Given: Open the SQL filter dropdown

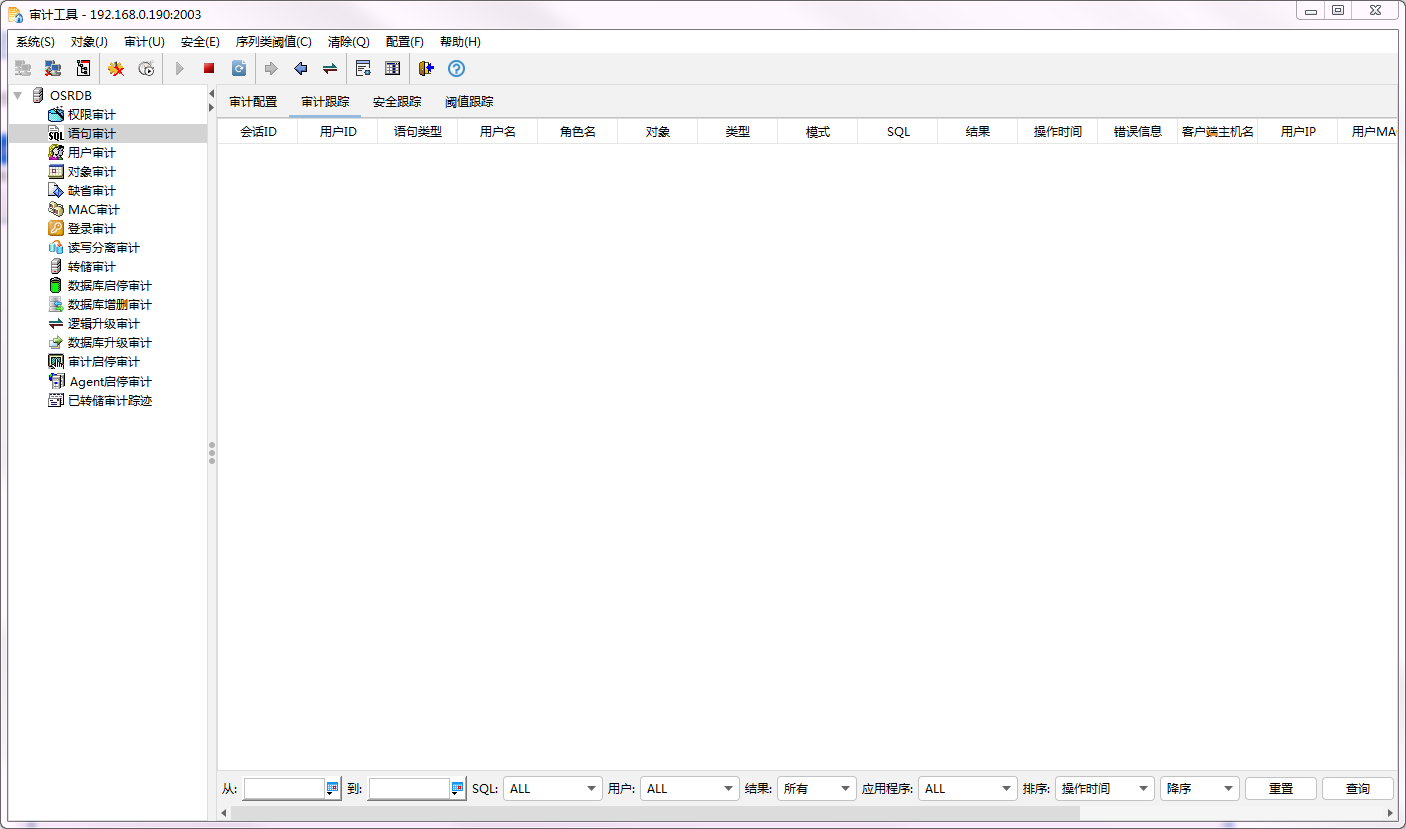Looking at the screenshot, I should [x=552, y=788].
